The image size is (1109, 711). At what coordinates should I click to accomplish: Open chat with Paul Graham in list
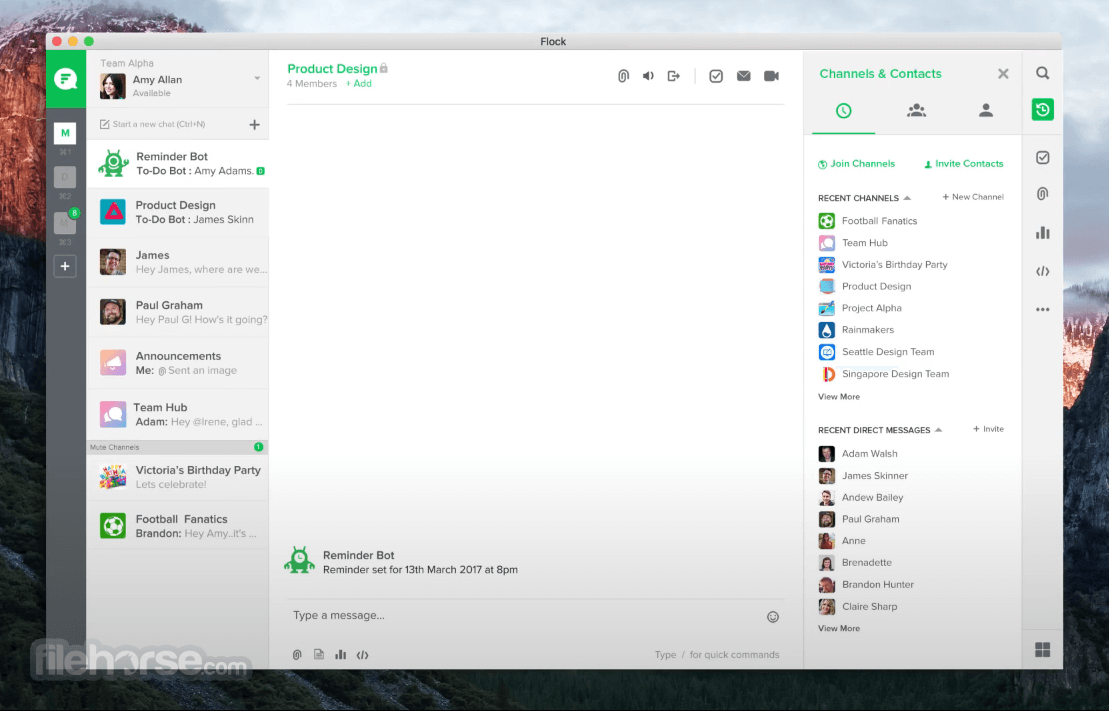point(177,312)
